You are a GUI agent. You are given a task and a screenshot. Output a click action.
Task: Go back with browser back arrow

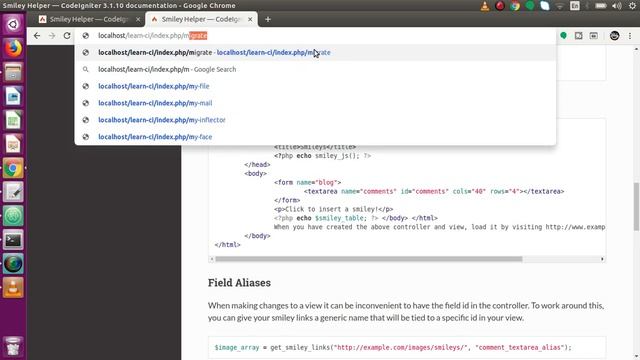coord(37,36)
